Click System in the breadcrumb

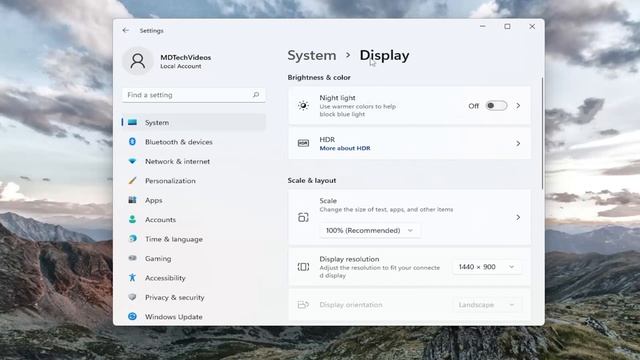tap(312, 55)
